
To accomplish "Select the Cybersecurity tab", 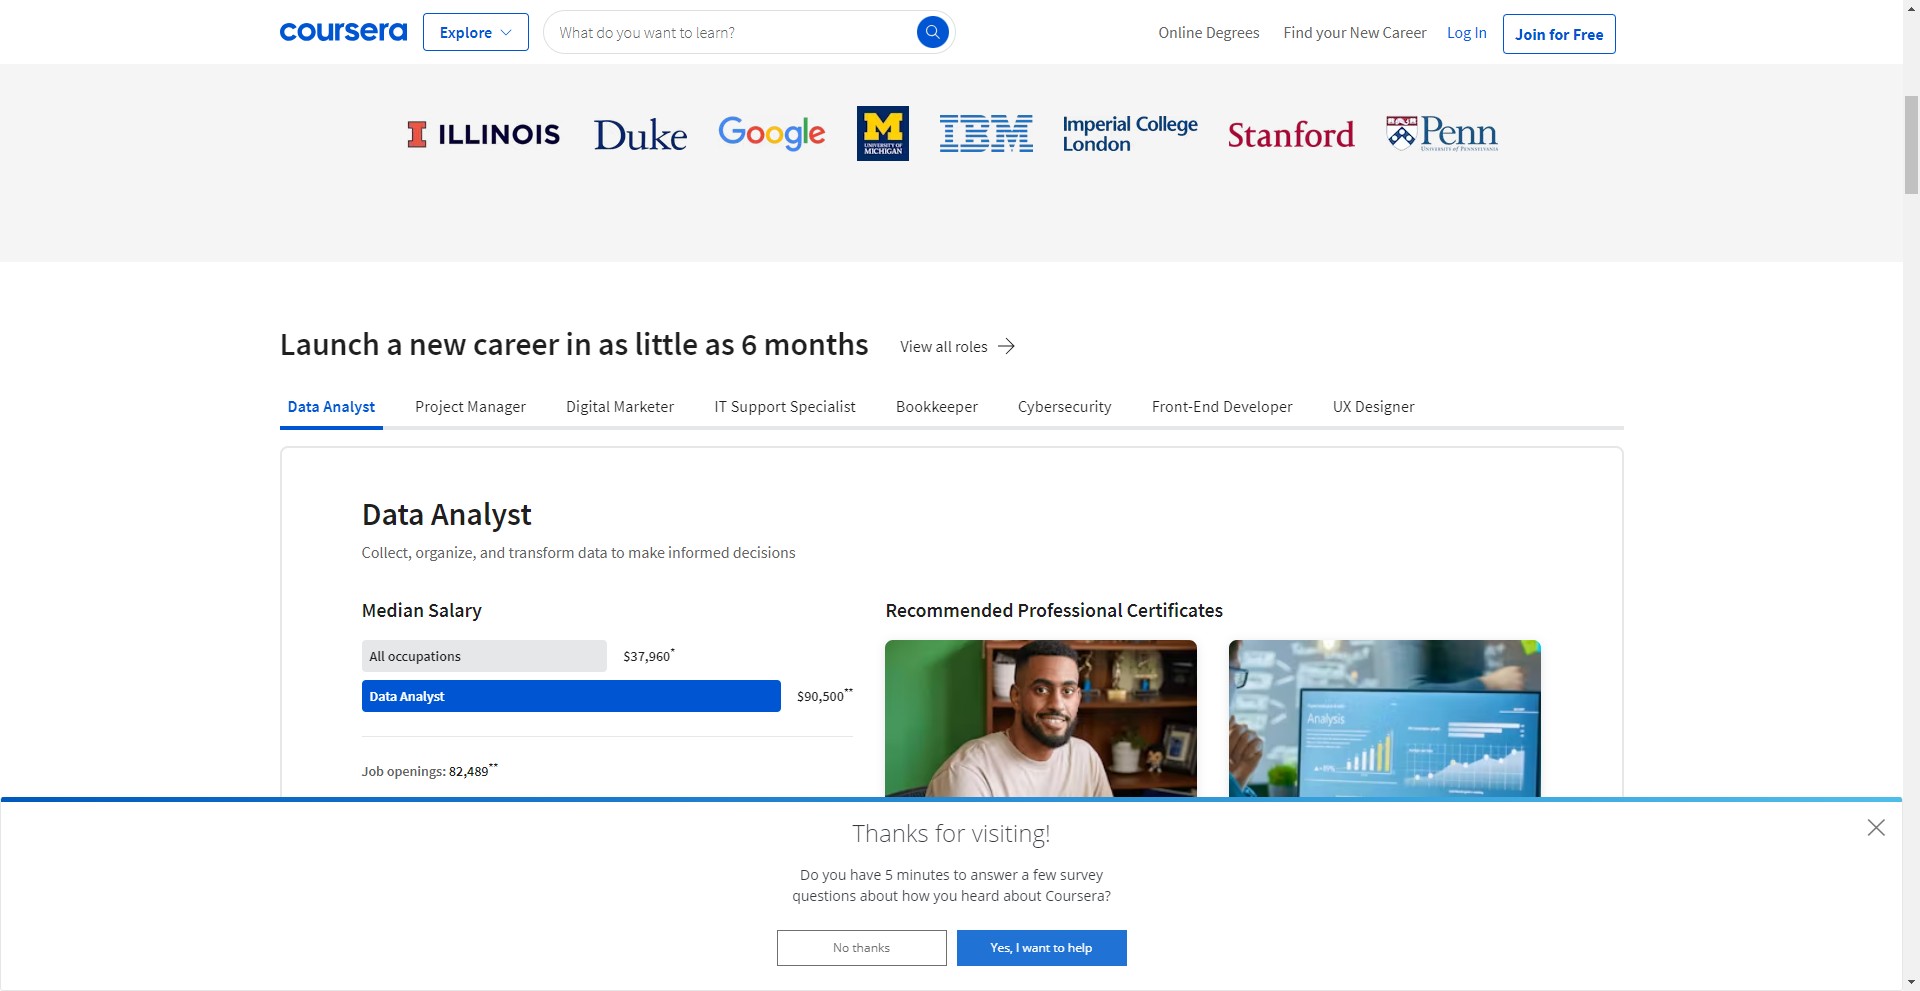I will [1064, 407].
